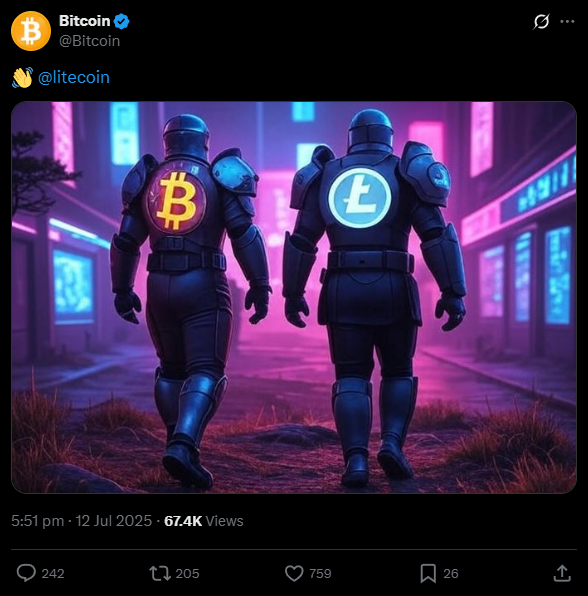This screenshot has height=596, width=588.
Task: Open the Bitcoin profile avatar
Action: click(31, 31)
